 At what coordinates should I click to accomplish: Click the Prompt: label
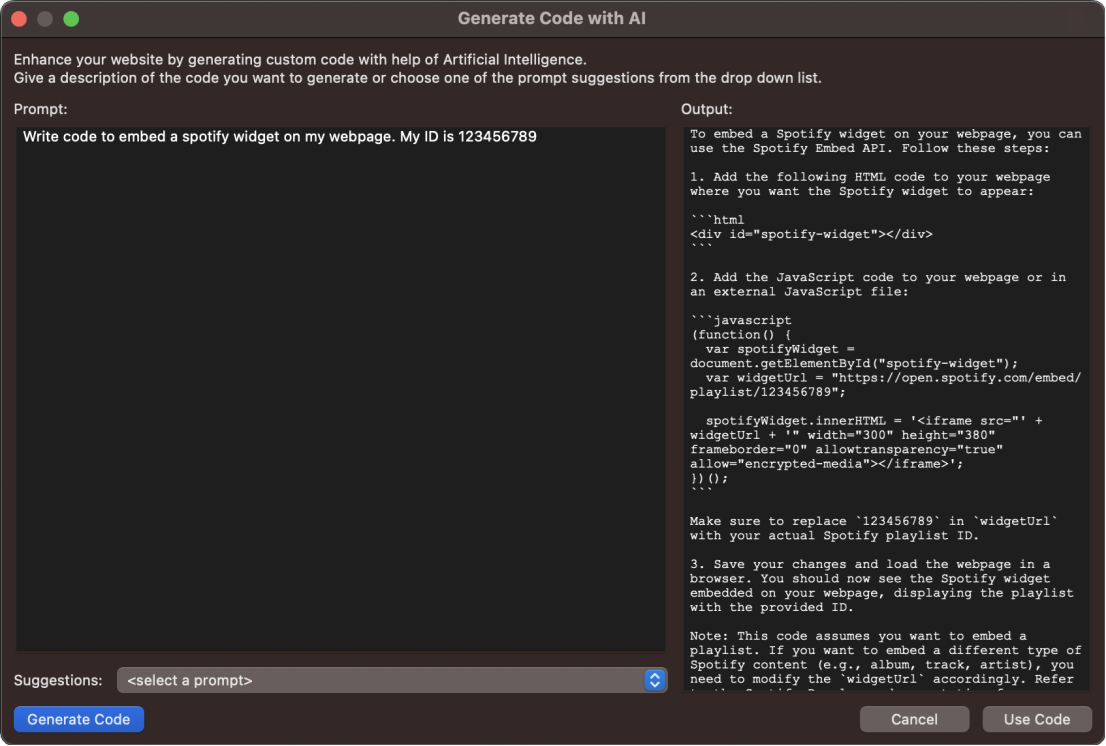coord(41,109)
